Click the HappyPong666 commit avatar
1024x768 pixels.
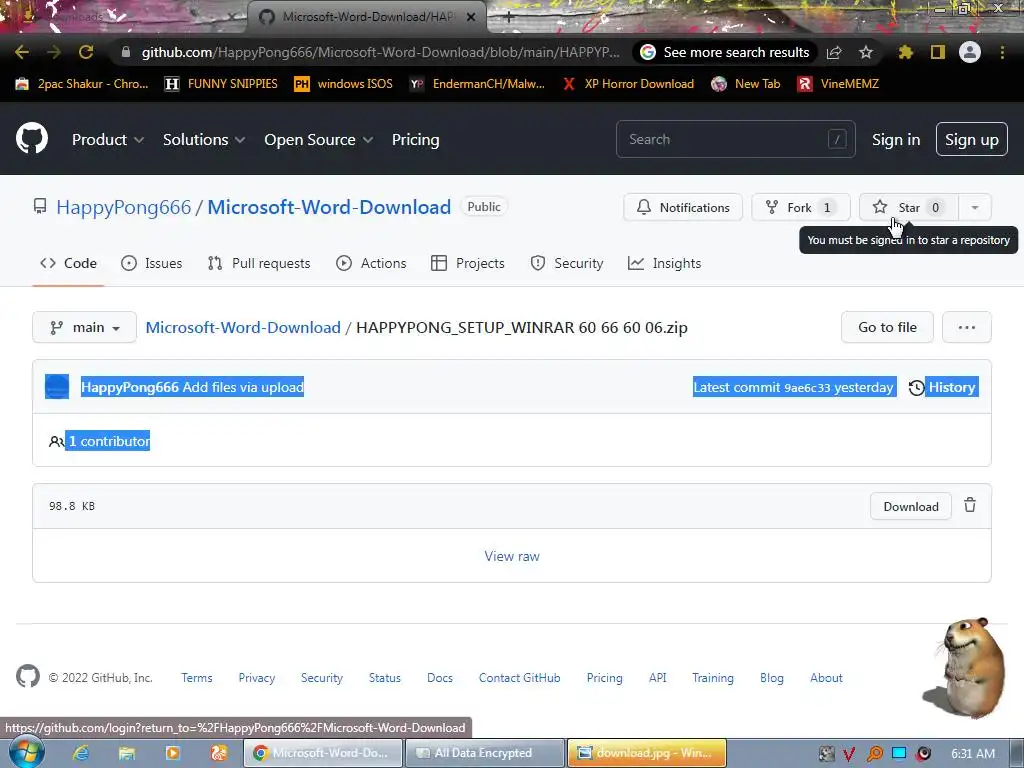point(57,387)
